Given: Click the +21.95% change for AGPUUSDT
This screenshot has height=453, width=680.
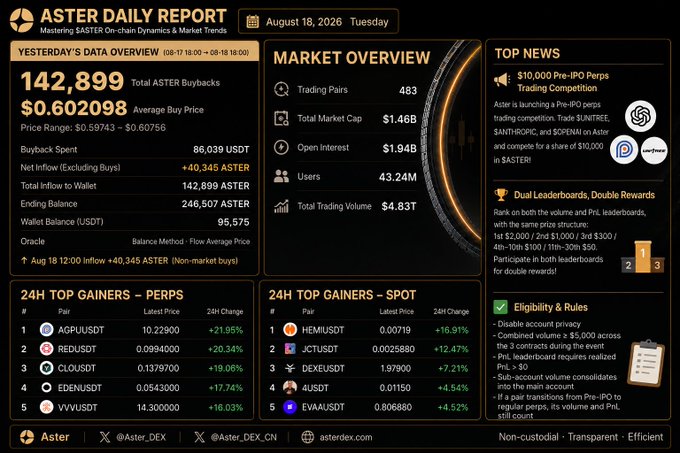Looking at the screenshot, I should pos(226,330).
